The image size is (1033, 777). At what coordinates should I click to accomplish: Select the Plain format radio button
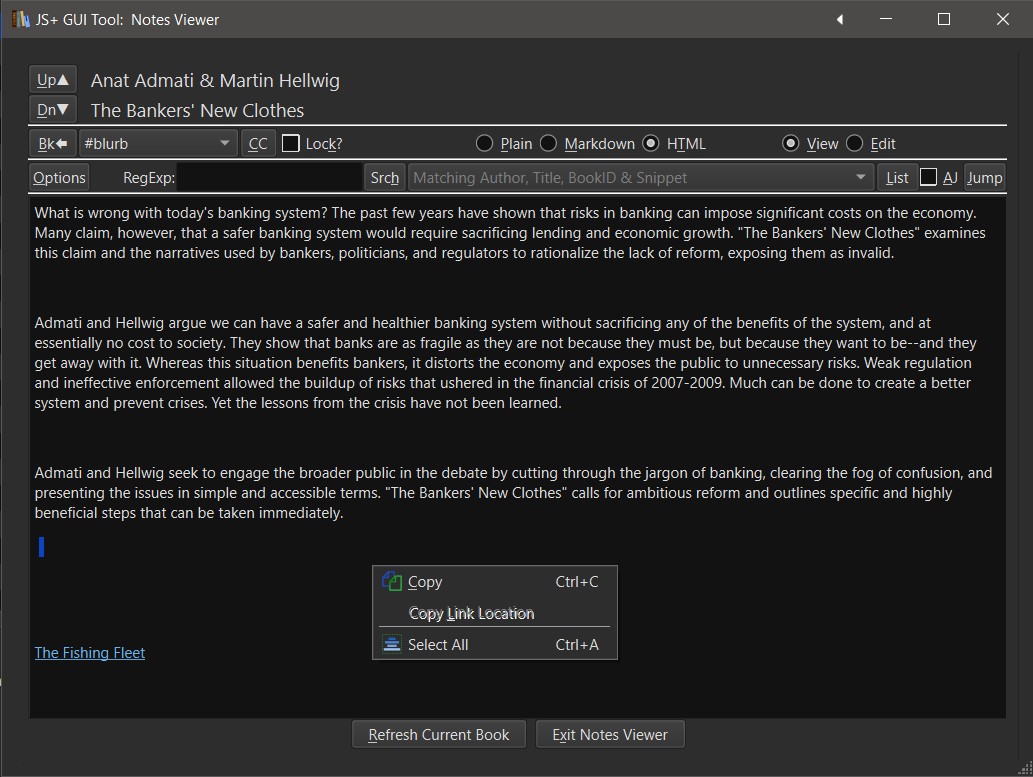click(x=484, y=143)
